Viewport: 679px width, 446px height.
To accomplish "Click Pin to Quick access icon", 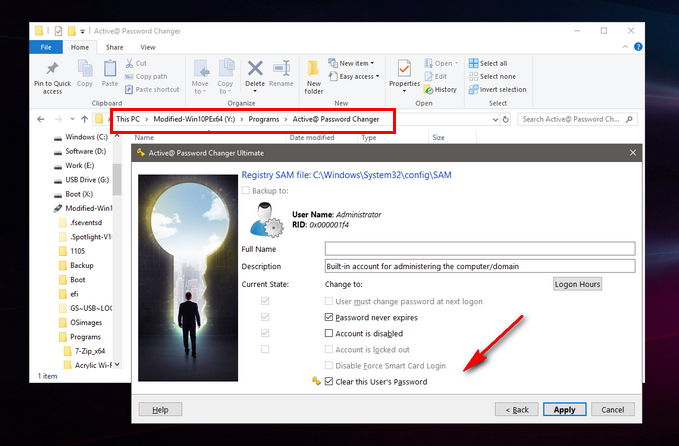I will click(52, 68).
